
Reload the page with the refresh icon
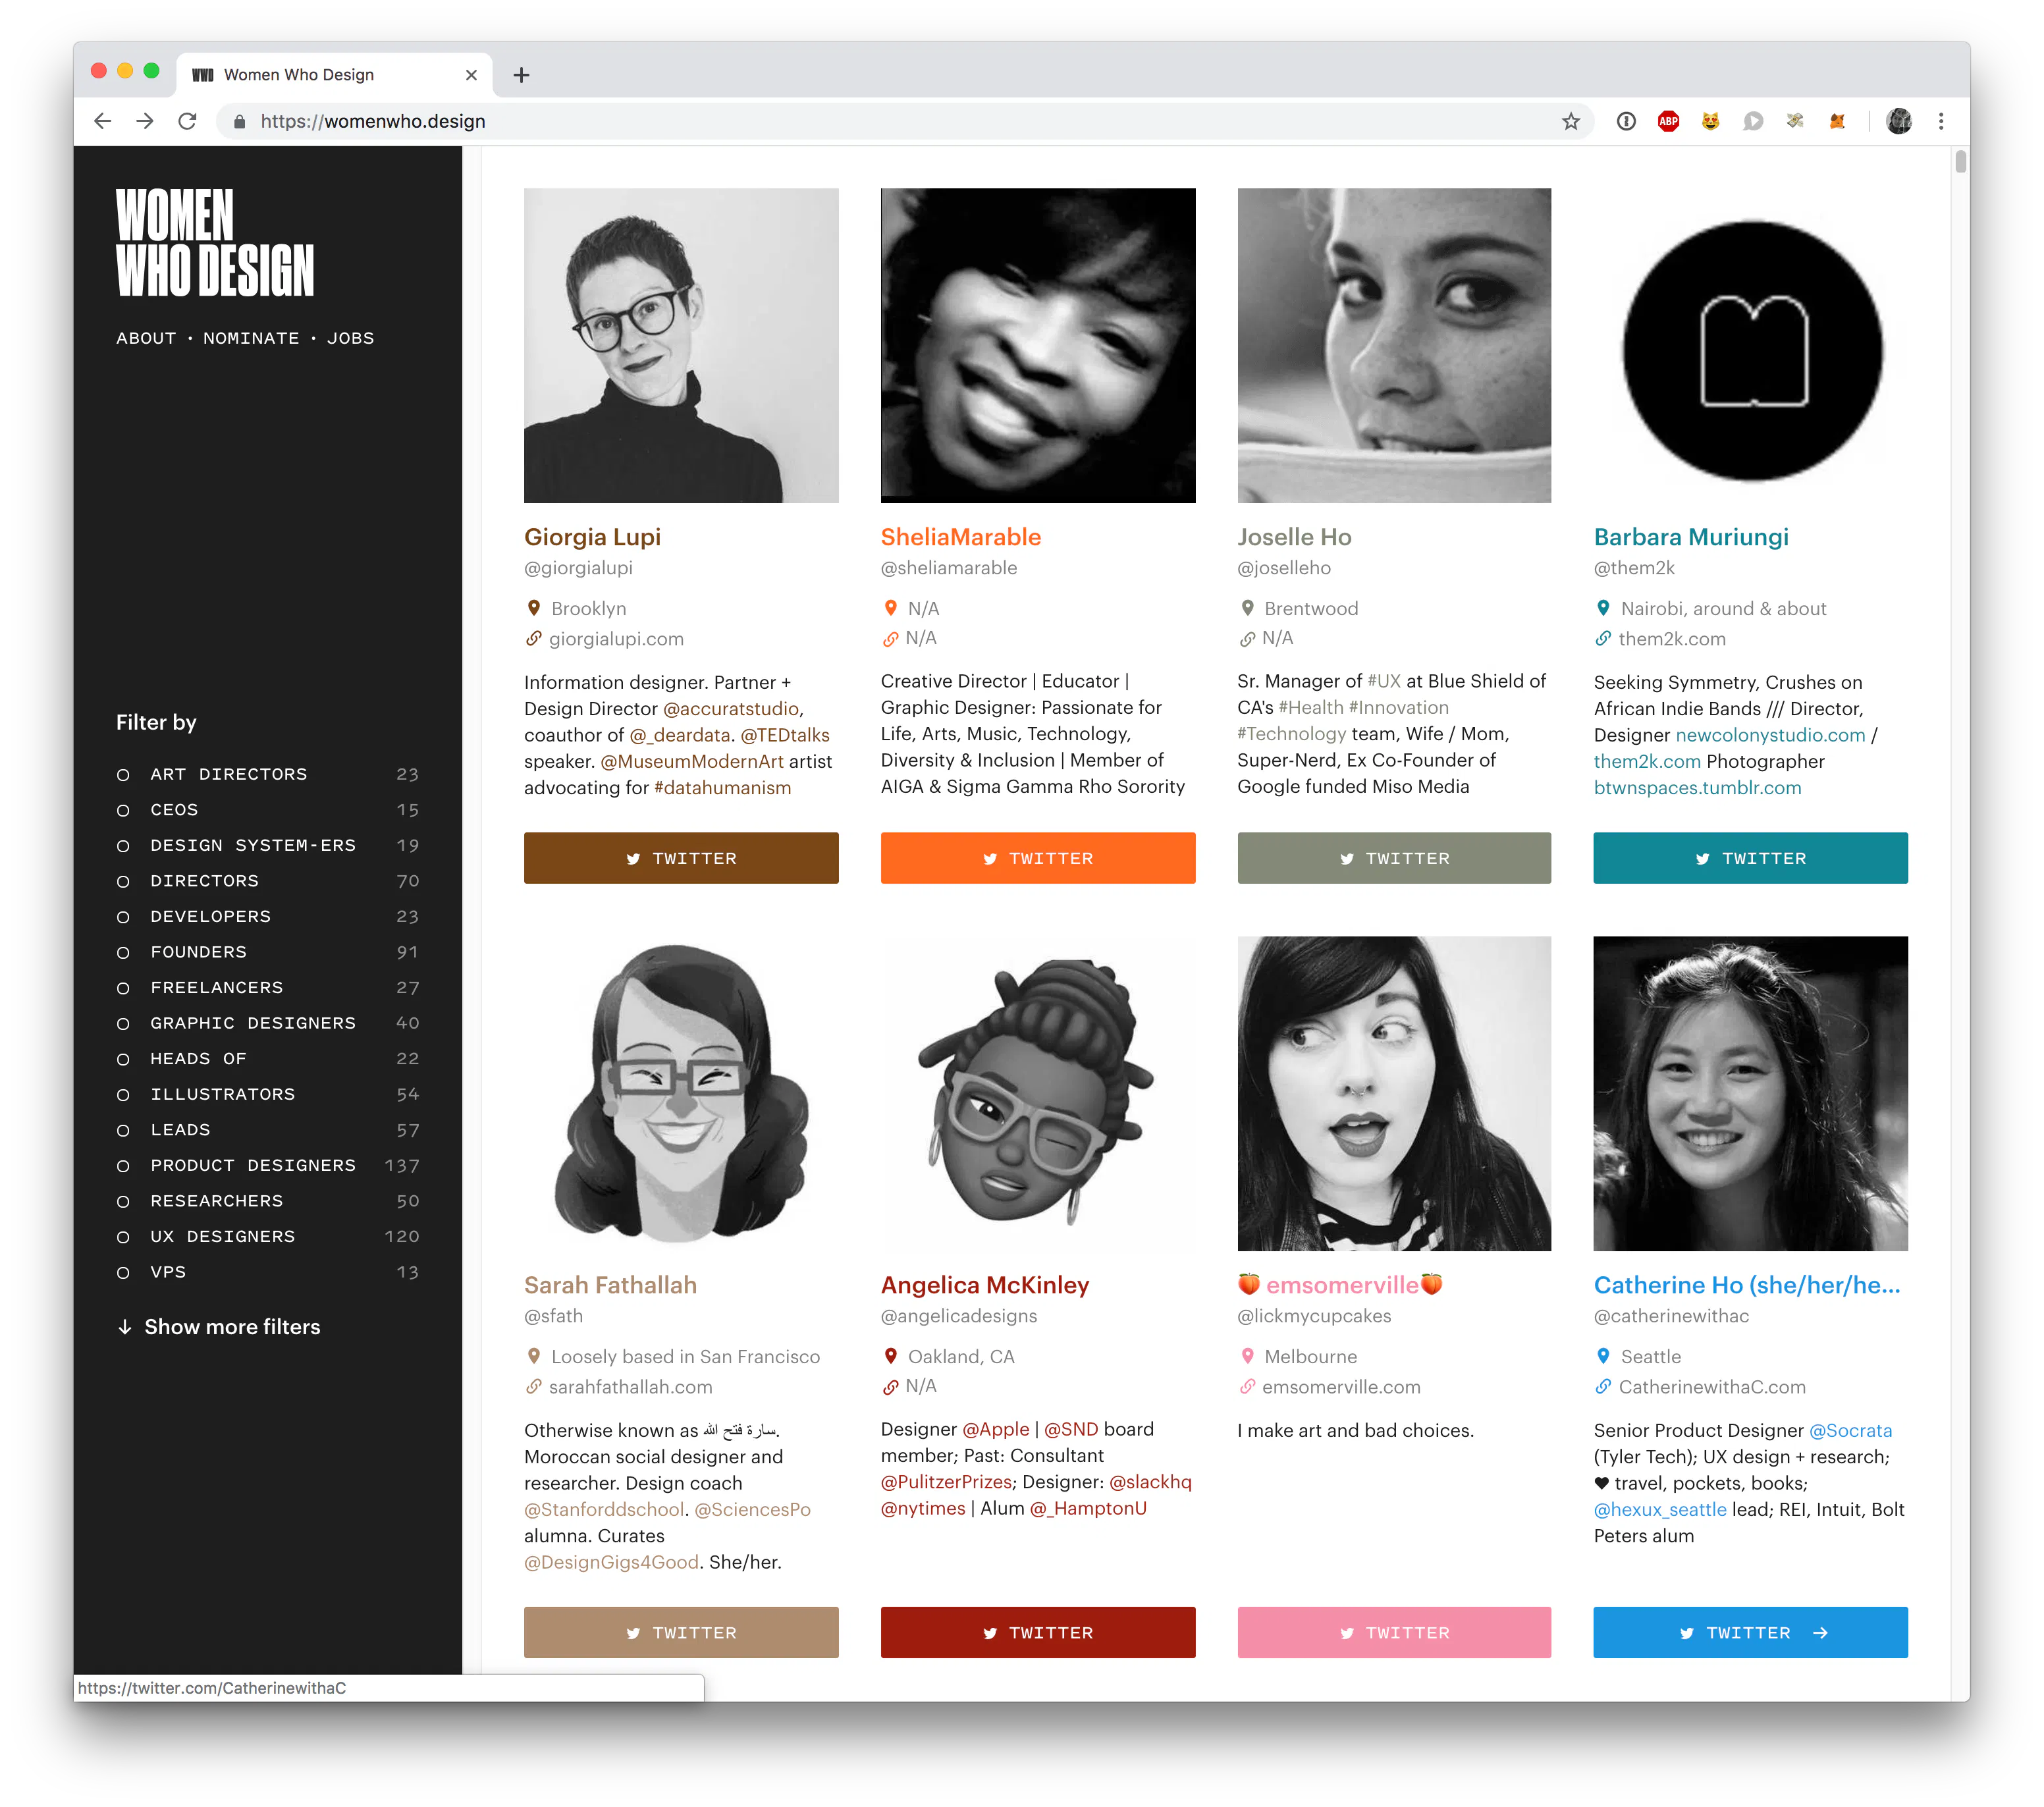tap(187, 121)
